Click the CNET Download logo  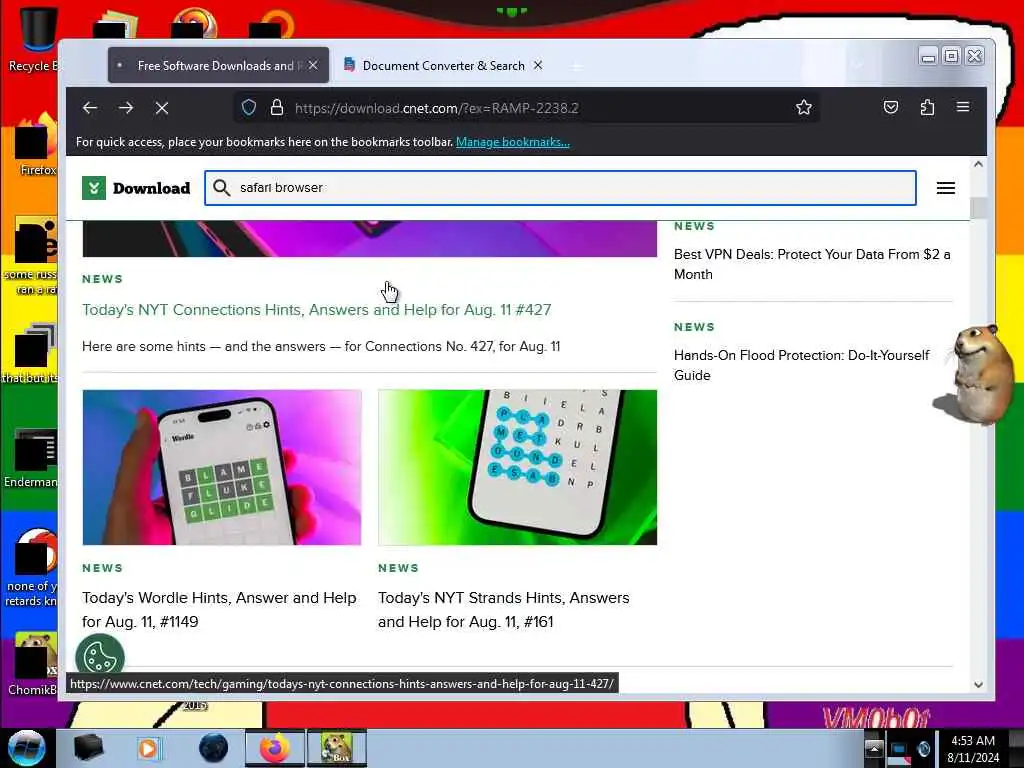[x=136, y=188]
